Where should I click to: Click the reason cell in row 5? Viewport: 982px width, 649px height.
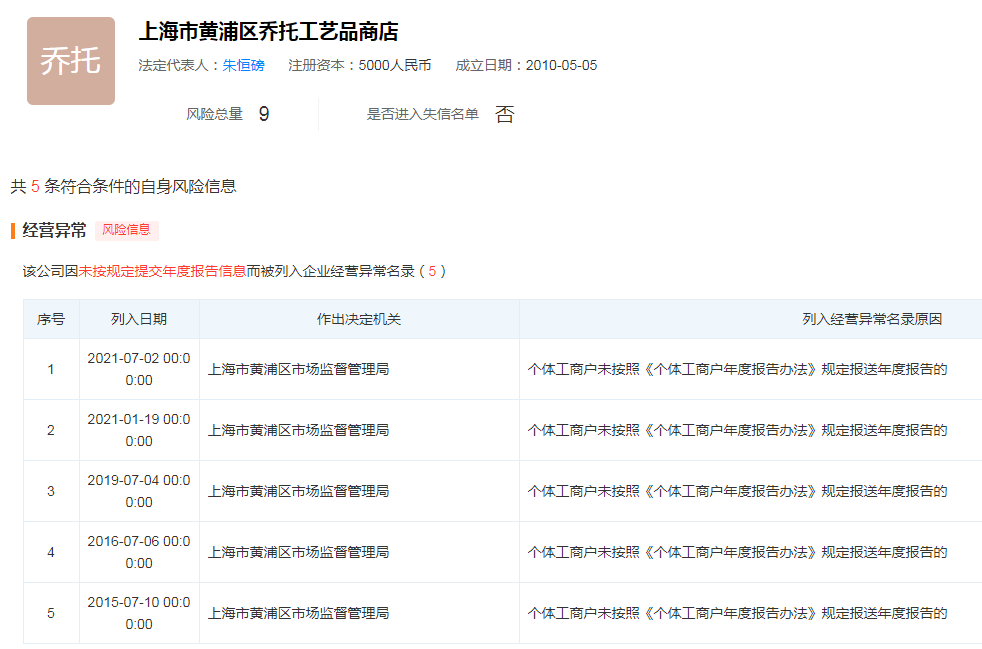(750, 613)
